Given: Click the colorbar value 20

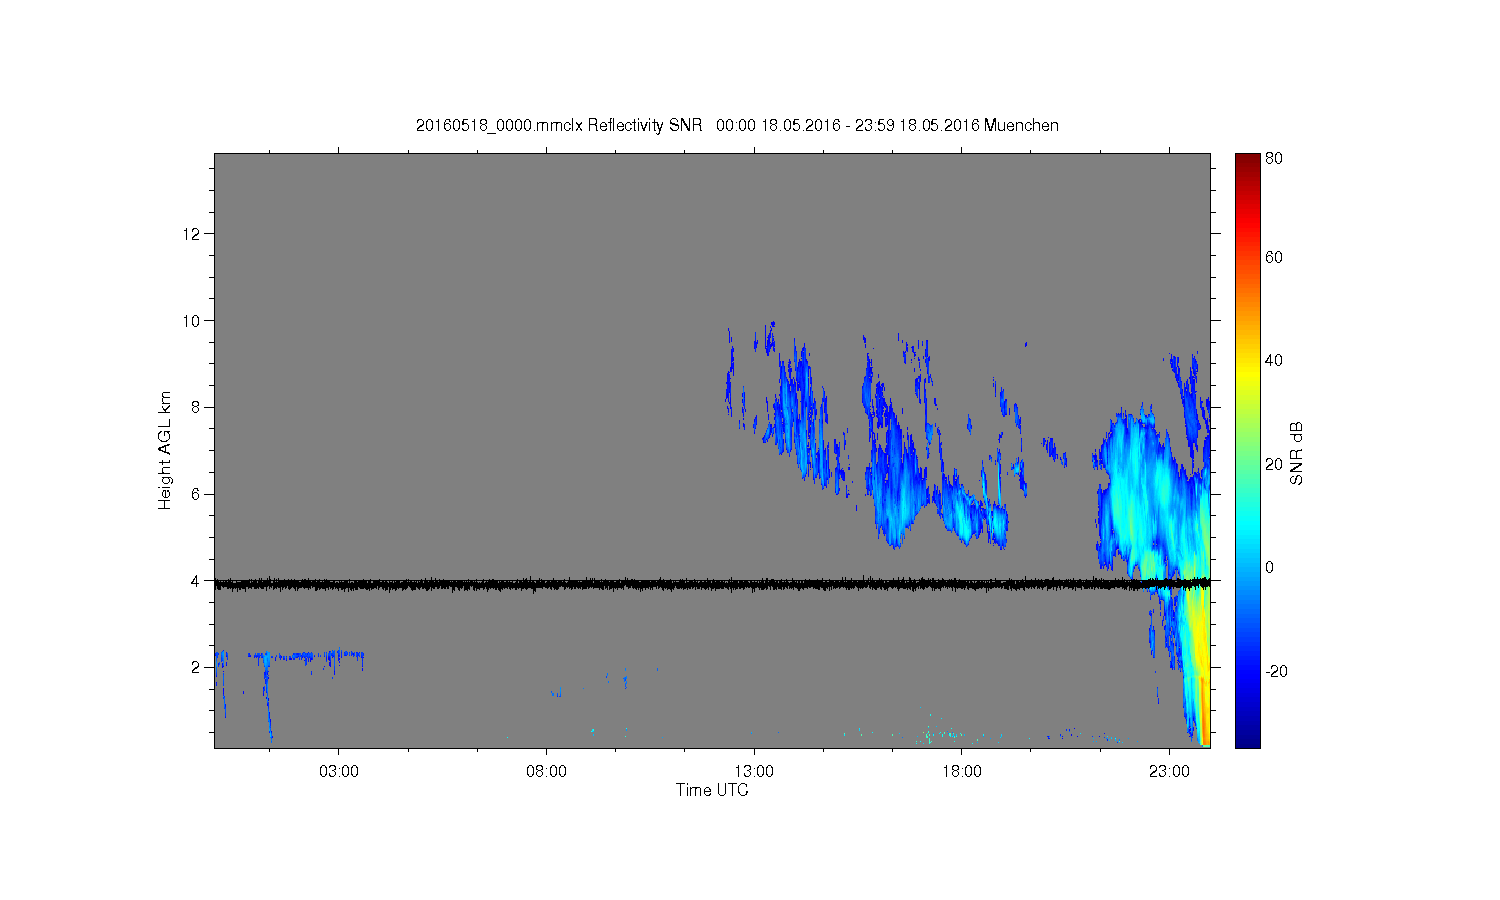Looking at the screenshot, I should 1274,464.
